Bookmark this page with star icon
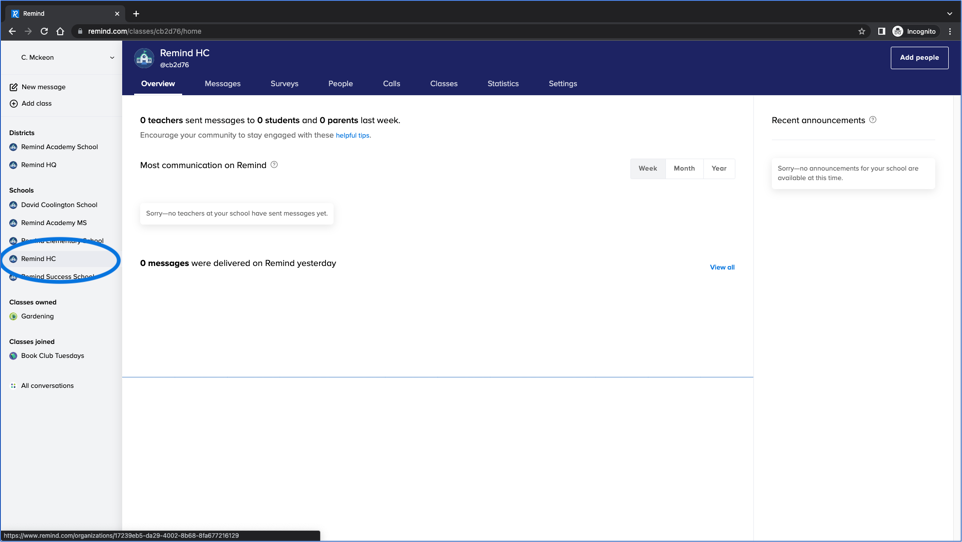Viewport: 962px width, 542px height. click(861, 31)
